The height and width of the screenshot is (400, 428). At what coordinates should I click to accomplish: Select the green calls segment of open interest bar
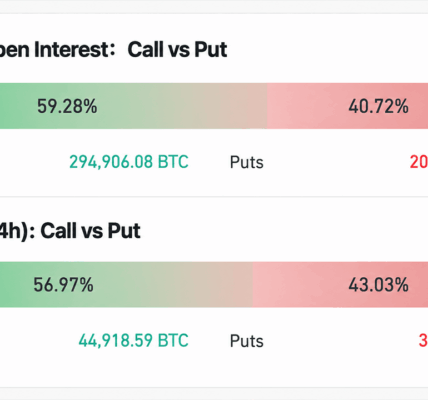coord(133,106)
